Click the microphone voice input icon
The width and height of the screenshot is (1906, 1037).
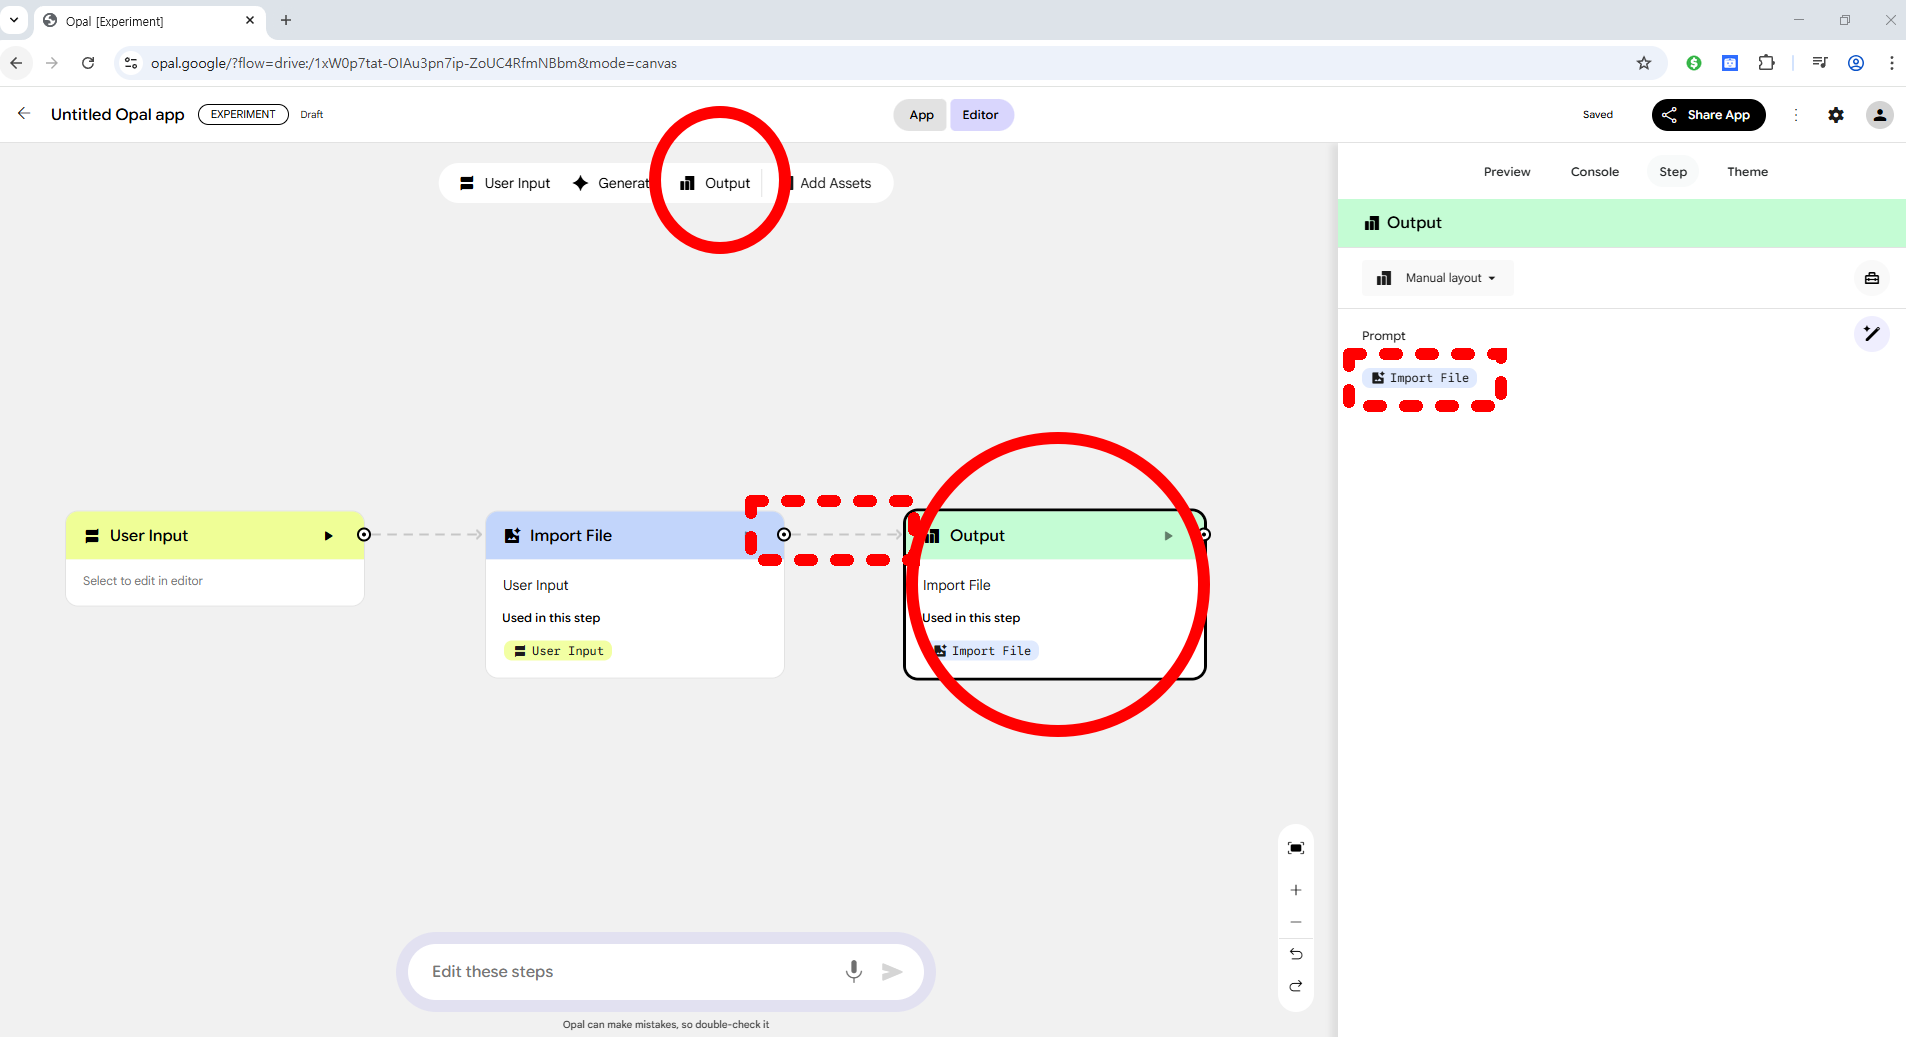click(x=854, y=971)
